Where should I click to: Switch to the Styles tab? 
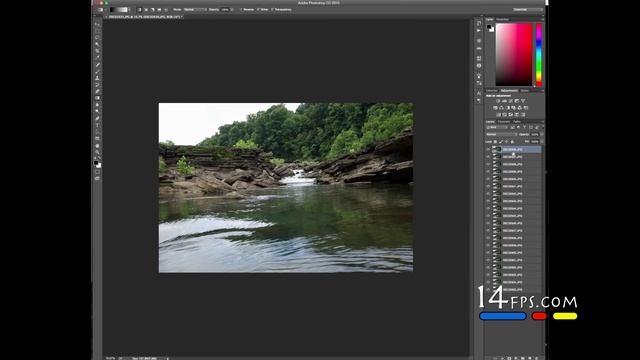tap(524, 91)
